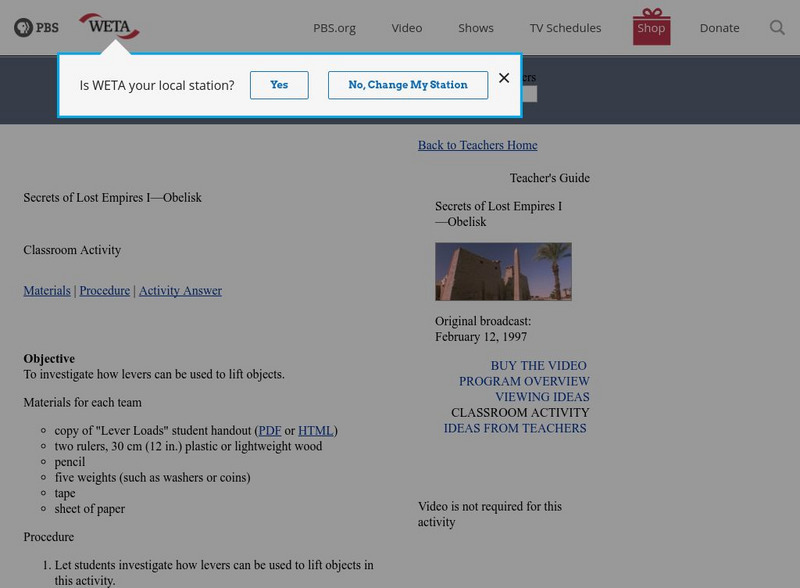Click the 'pencil' list item

pyautogui.click(x=70, y=462)
